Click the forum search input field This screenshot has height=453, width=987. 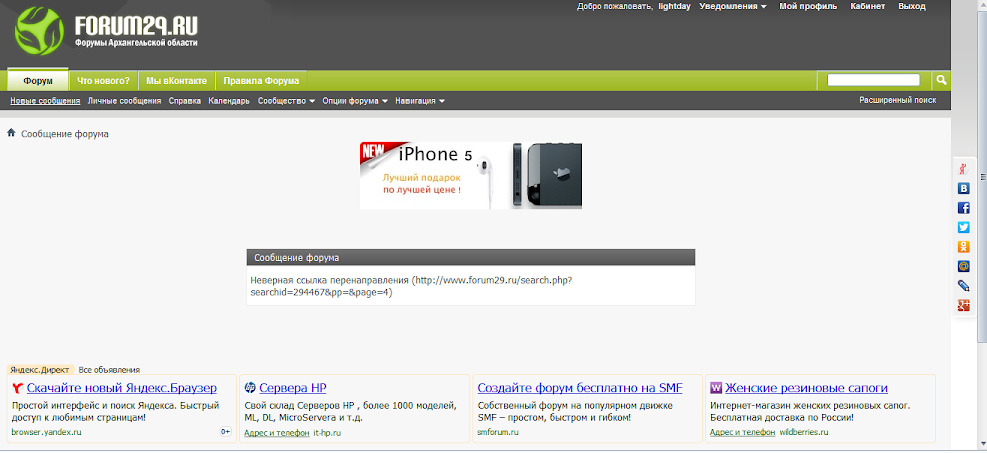(873, 80)
